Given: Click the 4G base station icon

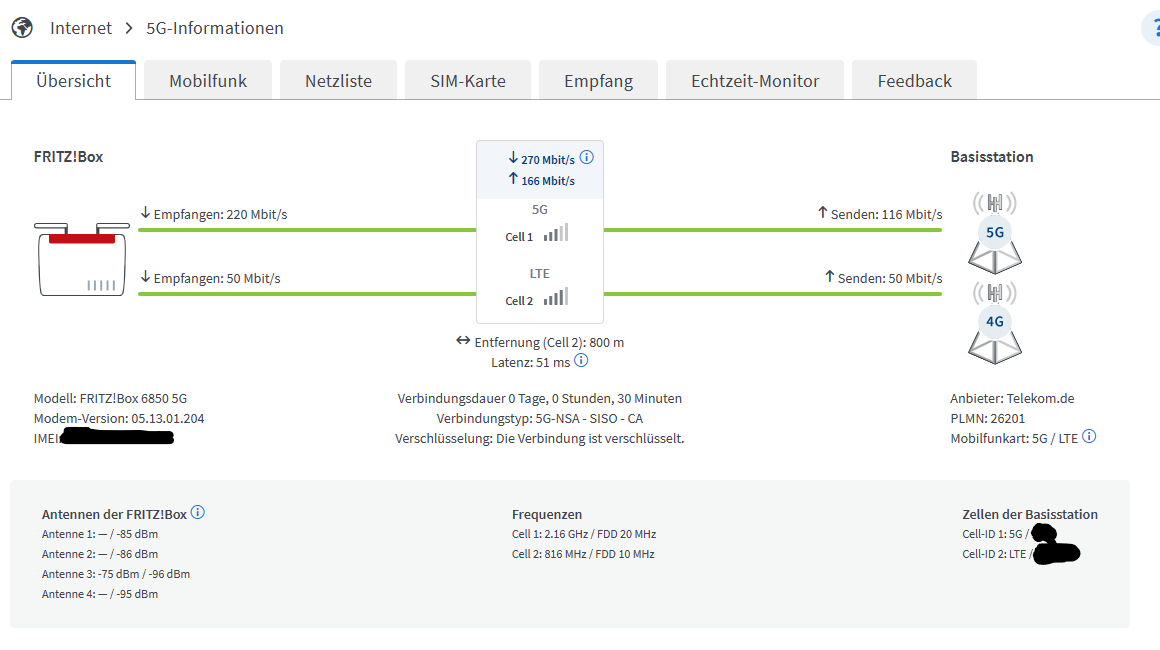Looking at the screenshot, I should click(x=994, y=321).
